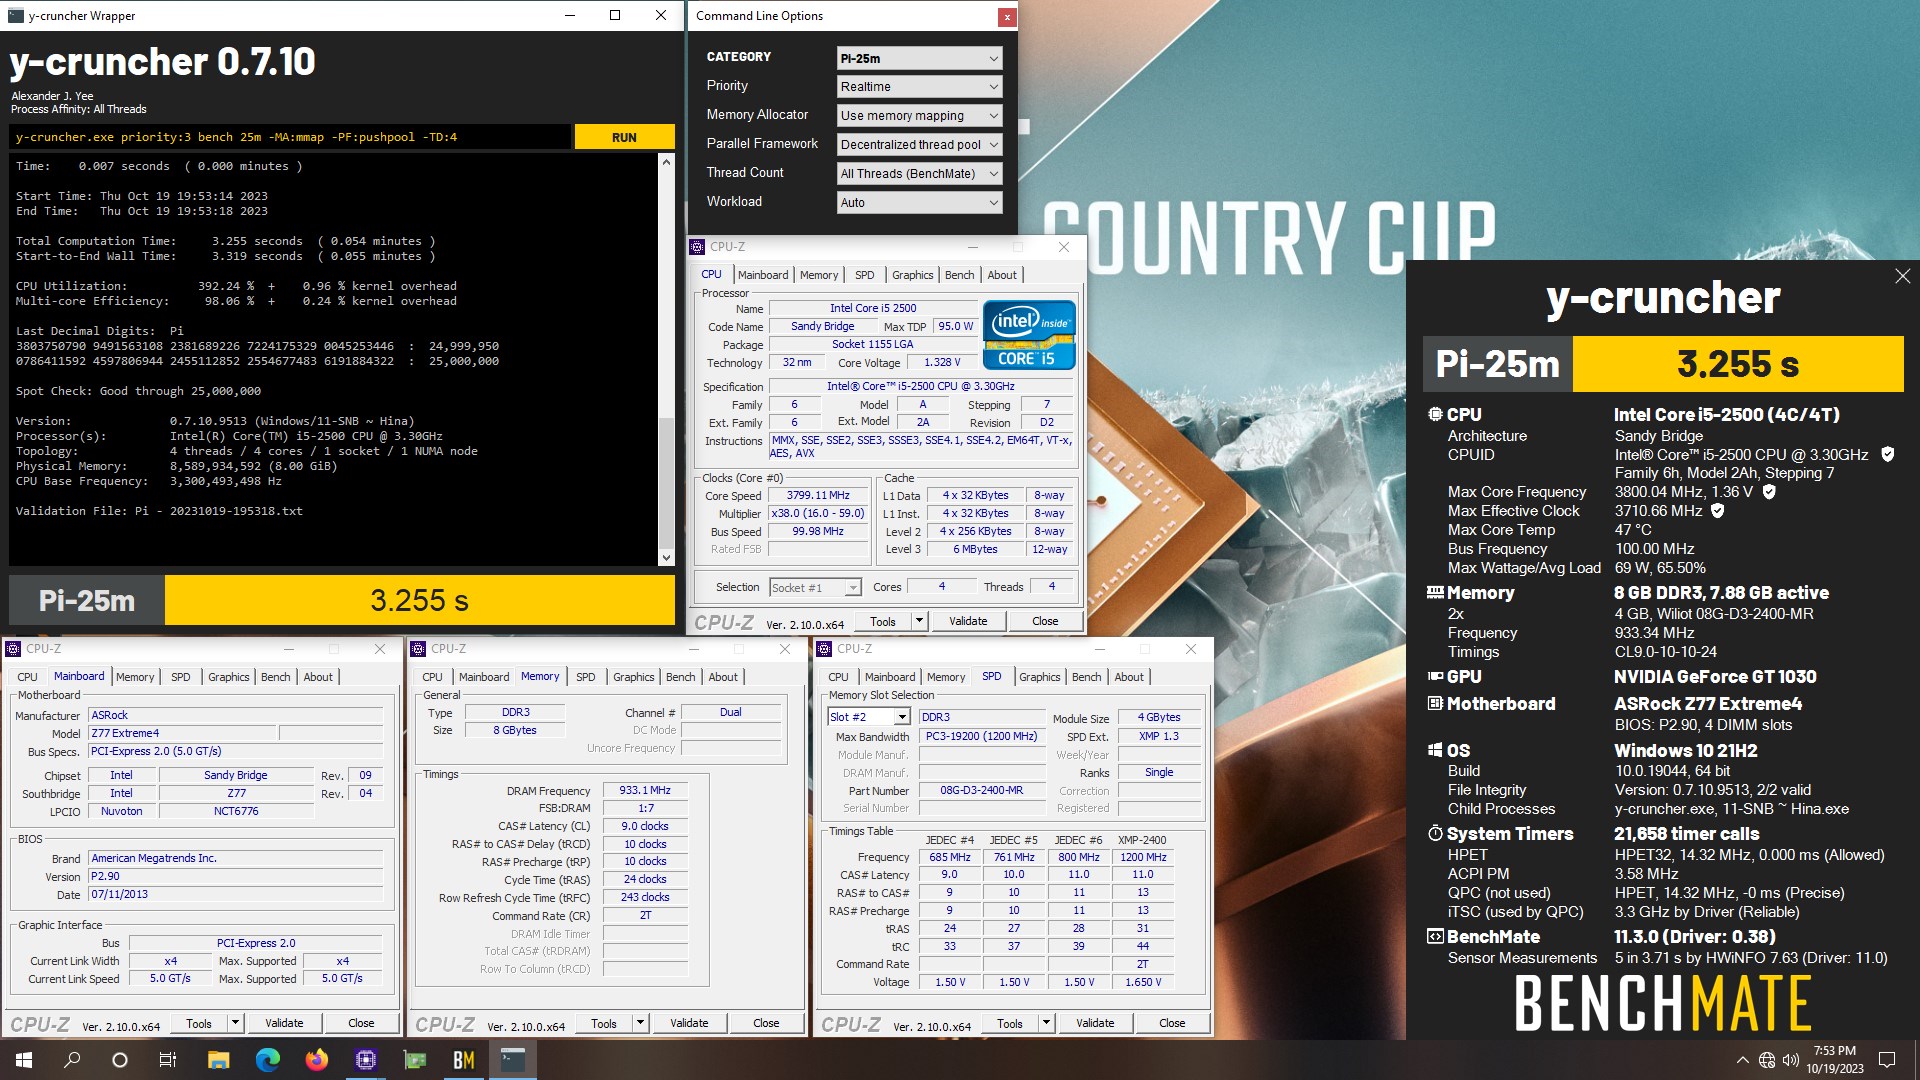
Task: Open the Slot #2 memory slot dropdown
Action: click(x=869, y=717)
